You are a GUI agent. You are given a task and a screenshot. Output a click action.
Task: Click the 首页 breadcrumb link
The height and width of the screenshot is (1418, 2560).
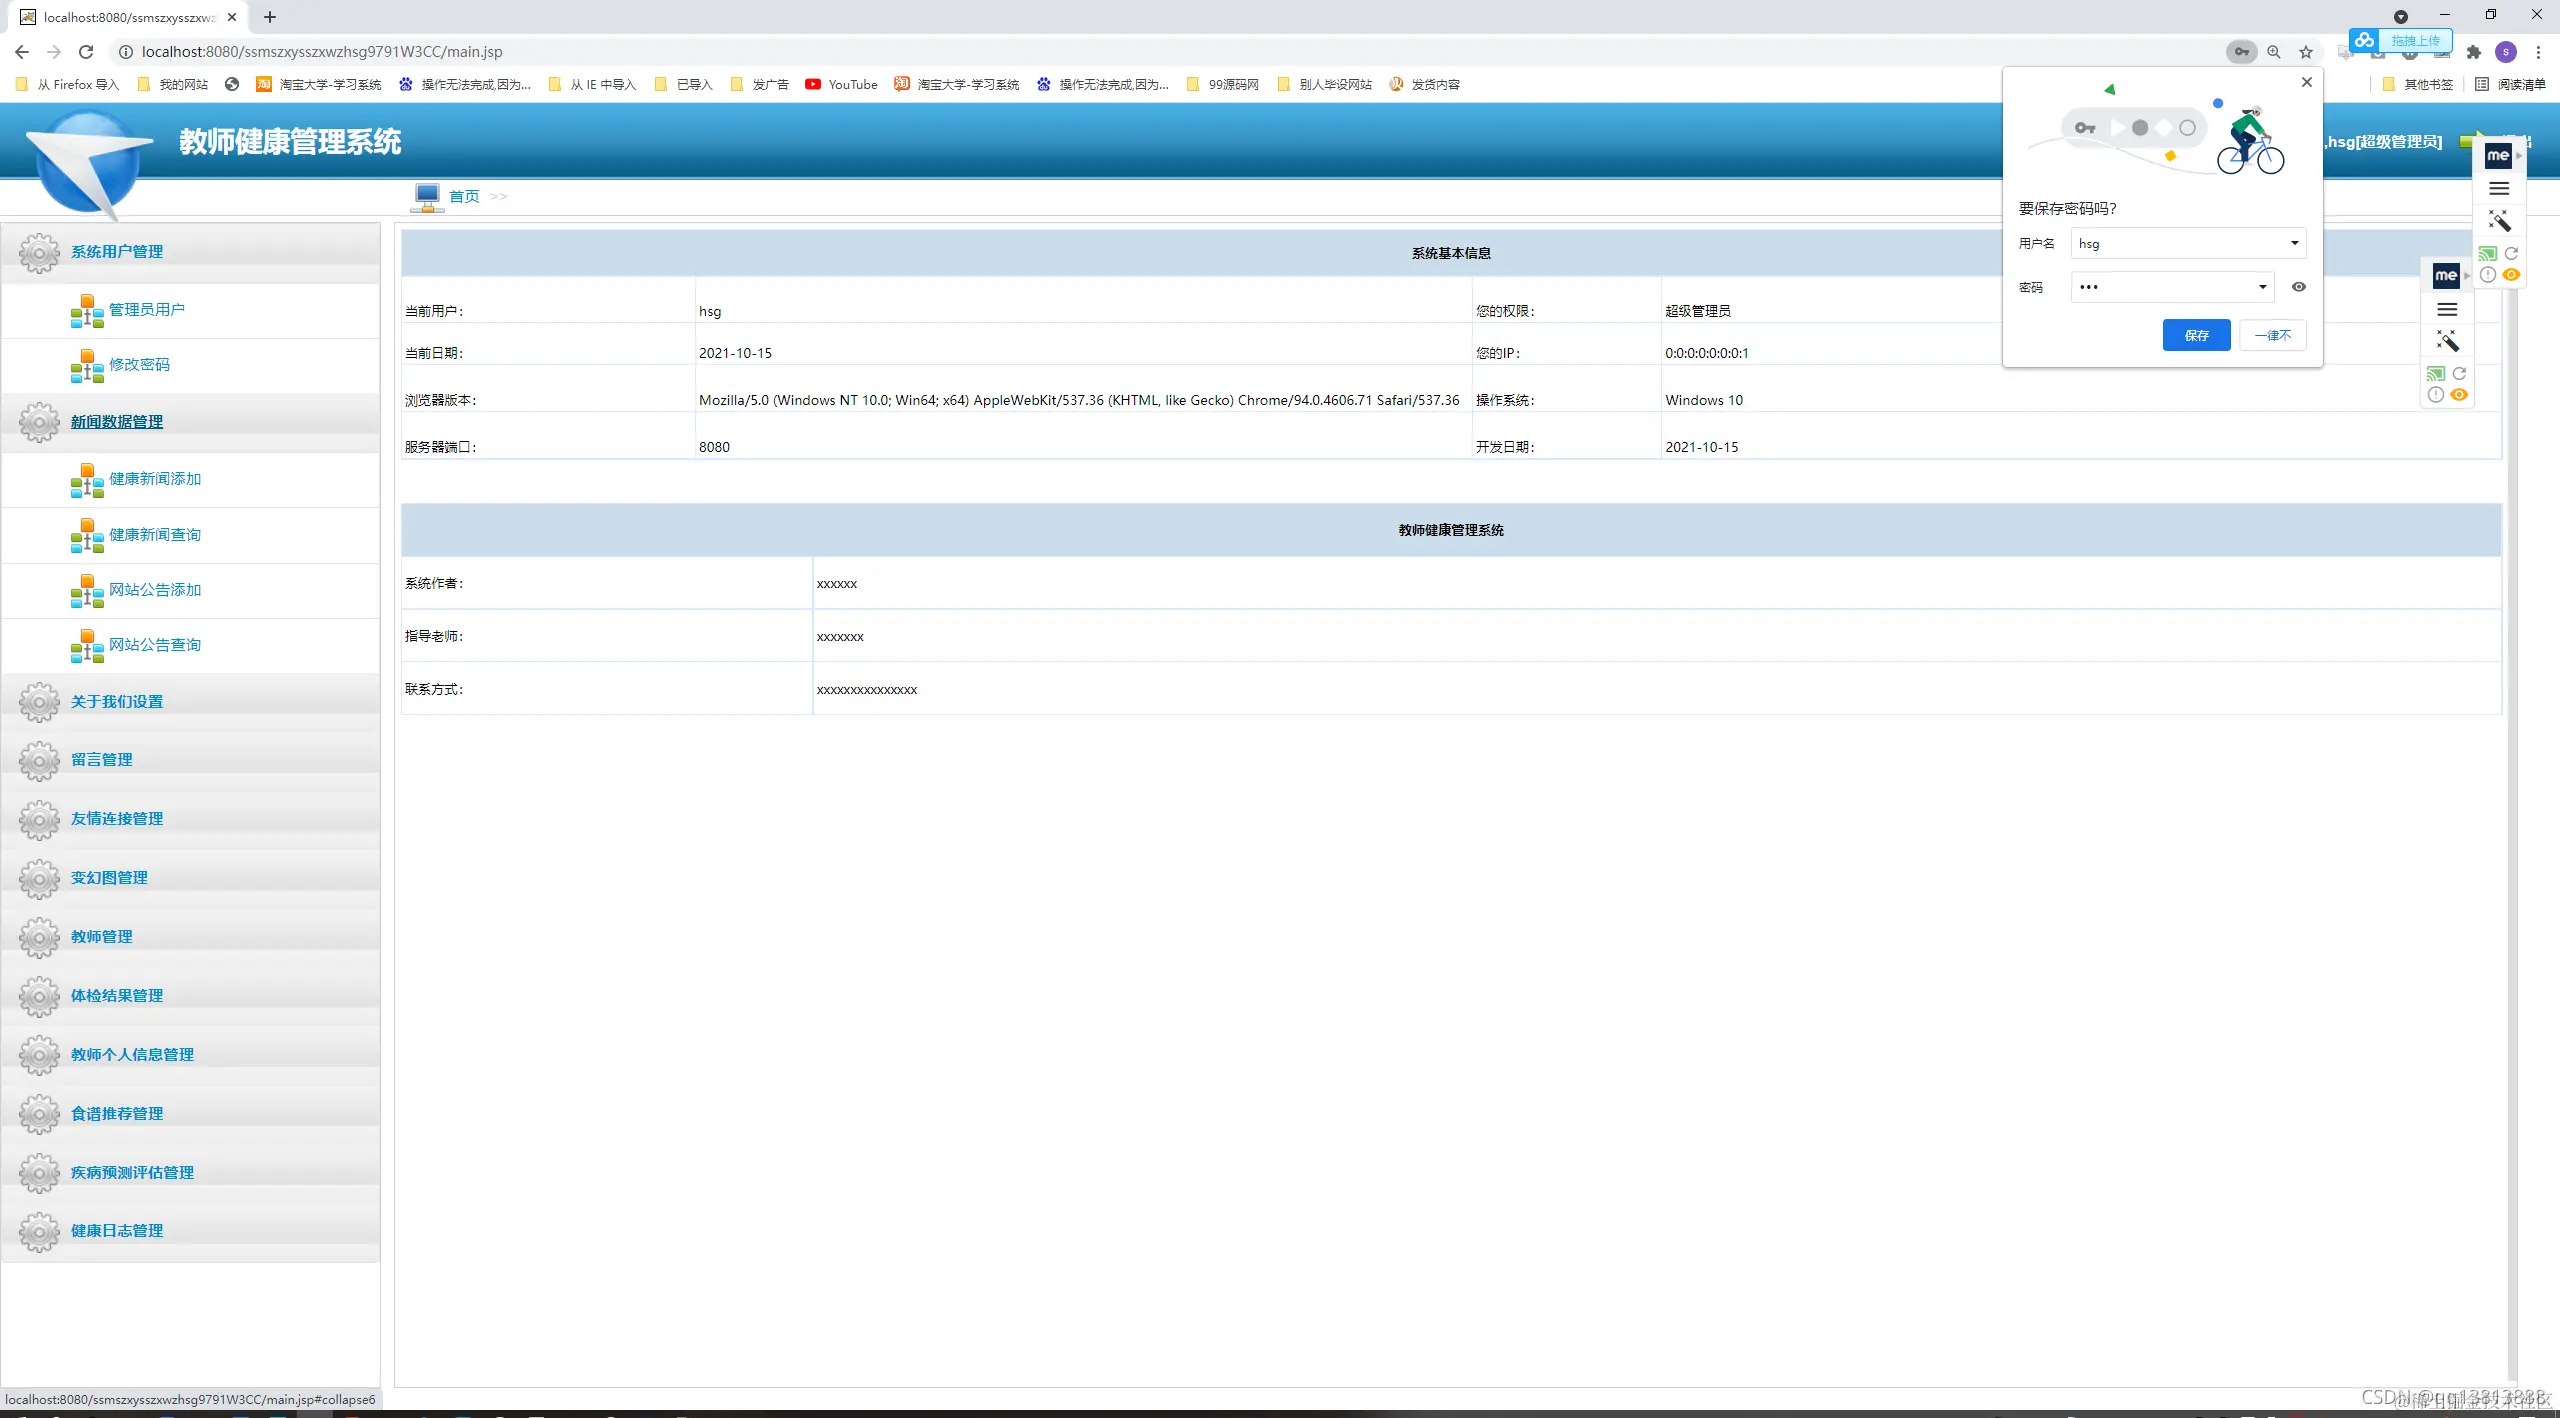coord(464,196)
